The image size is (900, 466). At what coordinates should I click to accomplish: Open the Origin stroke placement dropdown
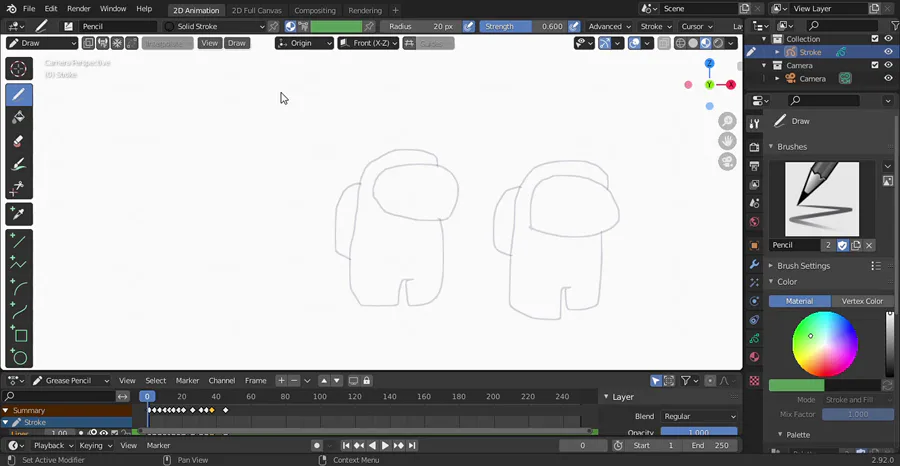coord(304,43)
